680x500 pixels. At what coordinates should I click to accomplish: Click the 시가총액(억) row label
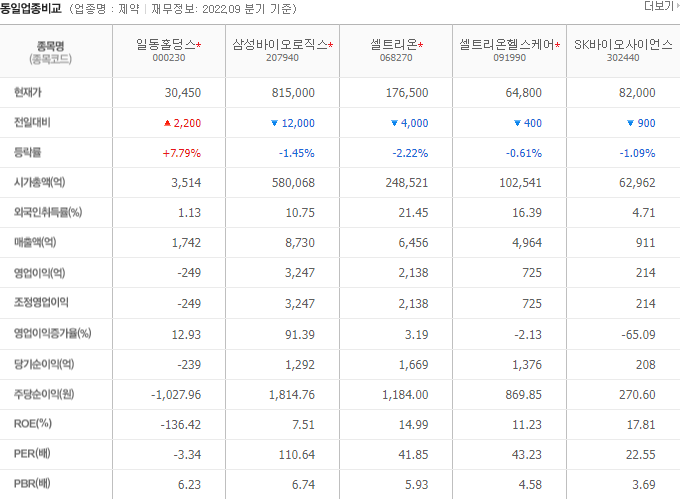[x=39, y=182]
